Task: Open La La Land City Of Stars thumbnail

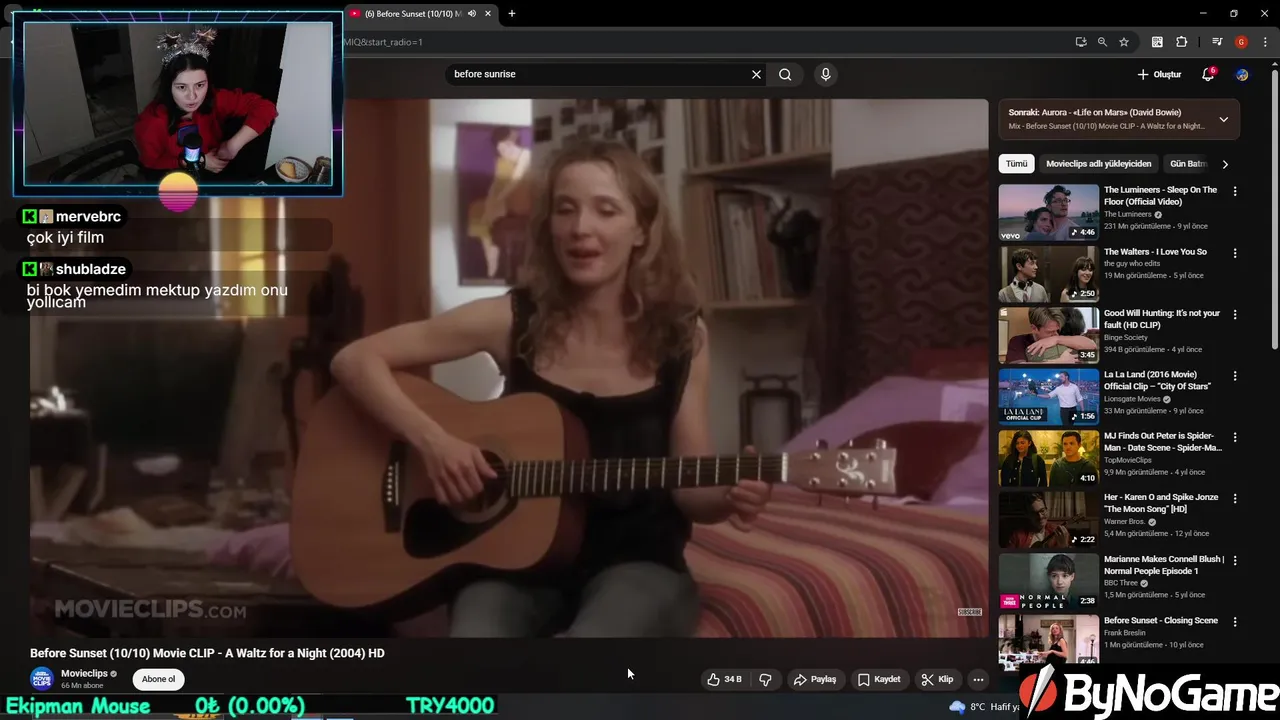Action: pyautogui.click(x=1048, y=396)
